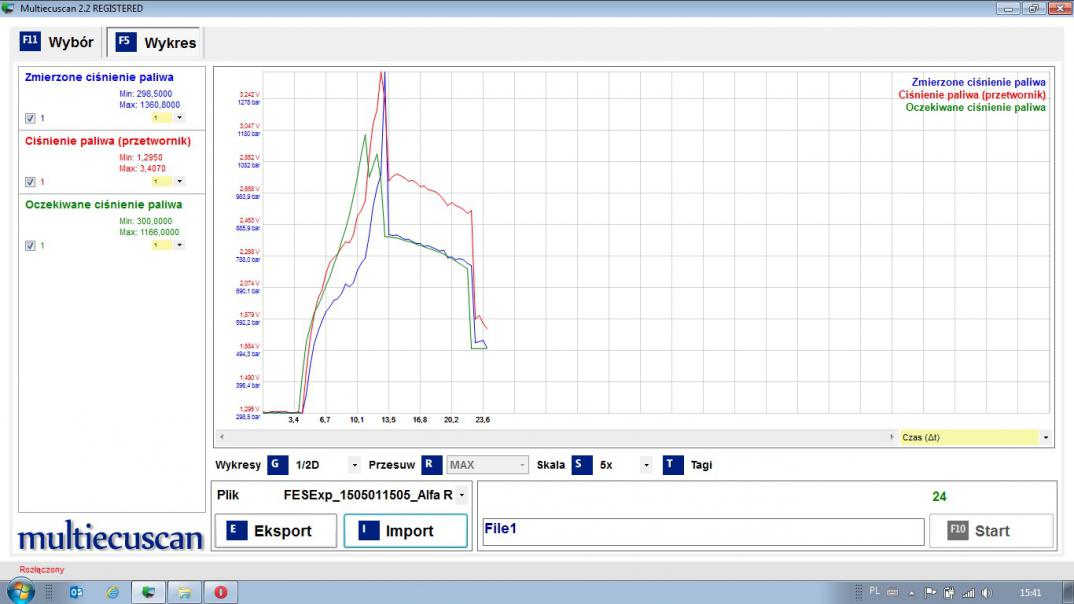
Task: Toggle Ciśnienie paliwa (przetwornik) checkbox
Action: tap(30, 182)
